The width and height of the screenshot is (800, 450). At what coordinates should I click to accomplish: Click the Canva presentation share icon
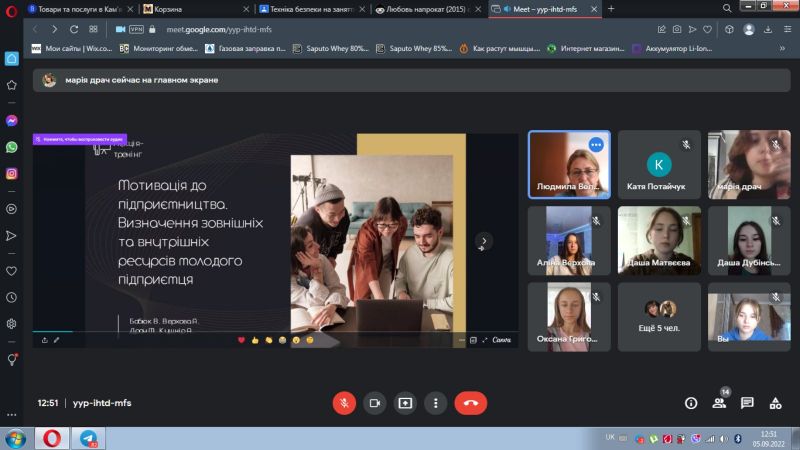pyautogui.click(x=44, y=340)
